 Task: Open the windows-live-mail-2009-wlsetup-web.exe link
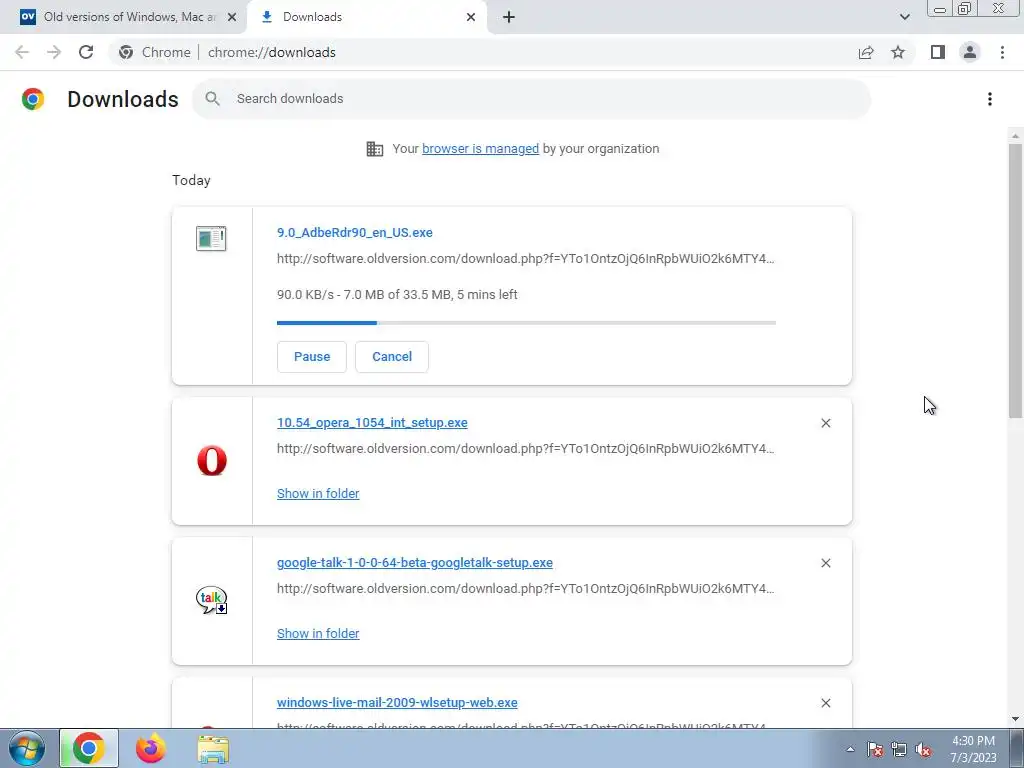click(397, 703)
